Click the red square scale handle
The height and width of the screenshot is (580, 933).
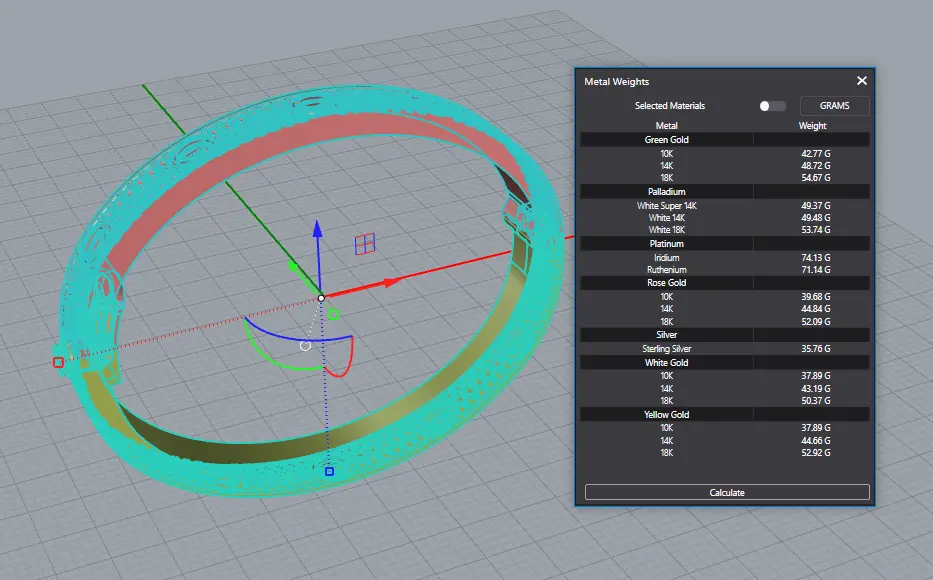(58, 362)
